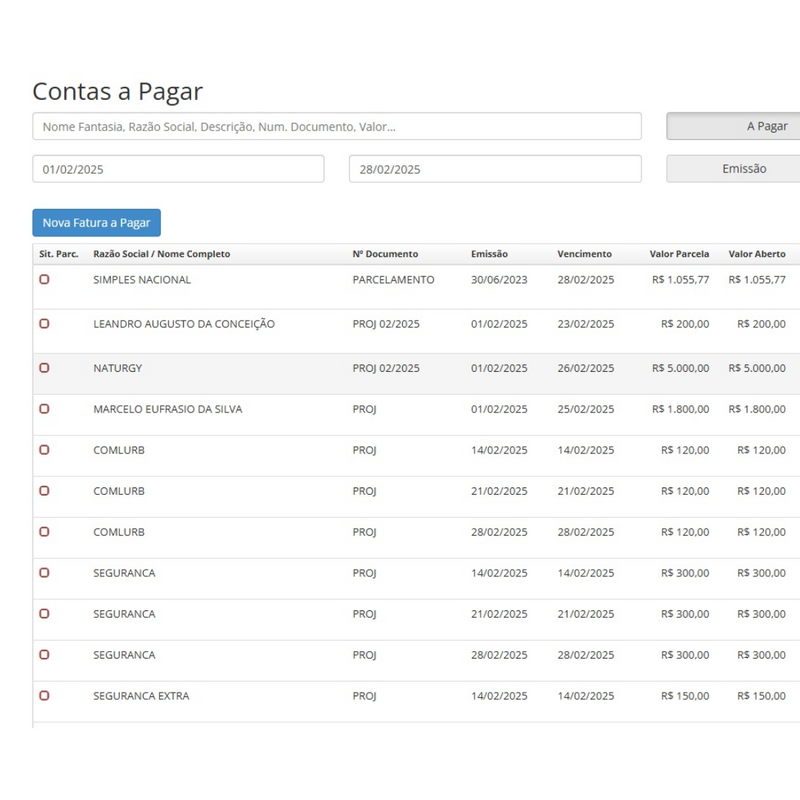Click the NATURGY row status icon

click(44, 368)
